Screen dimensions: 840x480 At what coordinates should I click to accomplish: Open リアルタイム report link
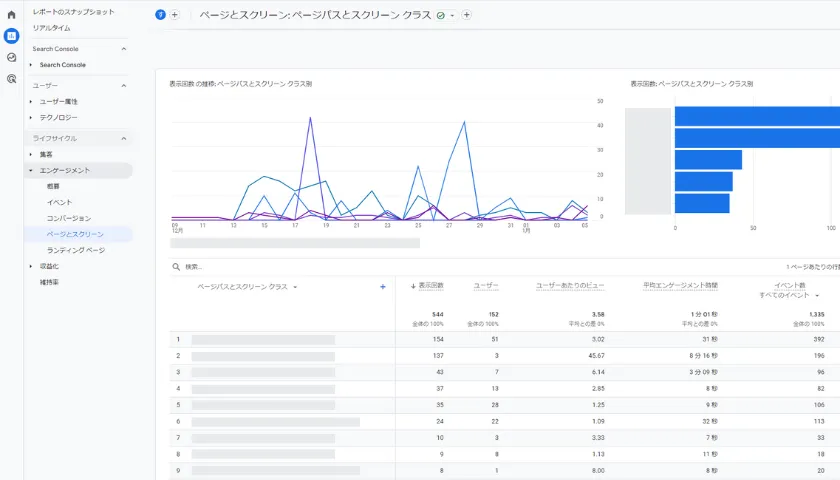[51, 28]
